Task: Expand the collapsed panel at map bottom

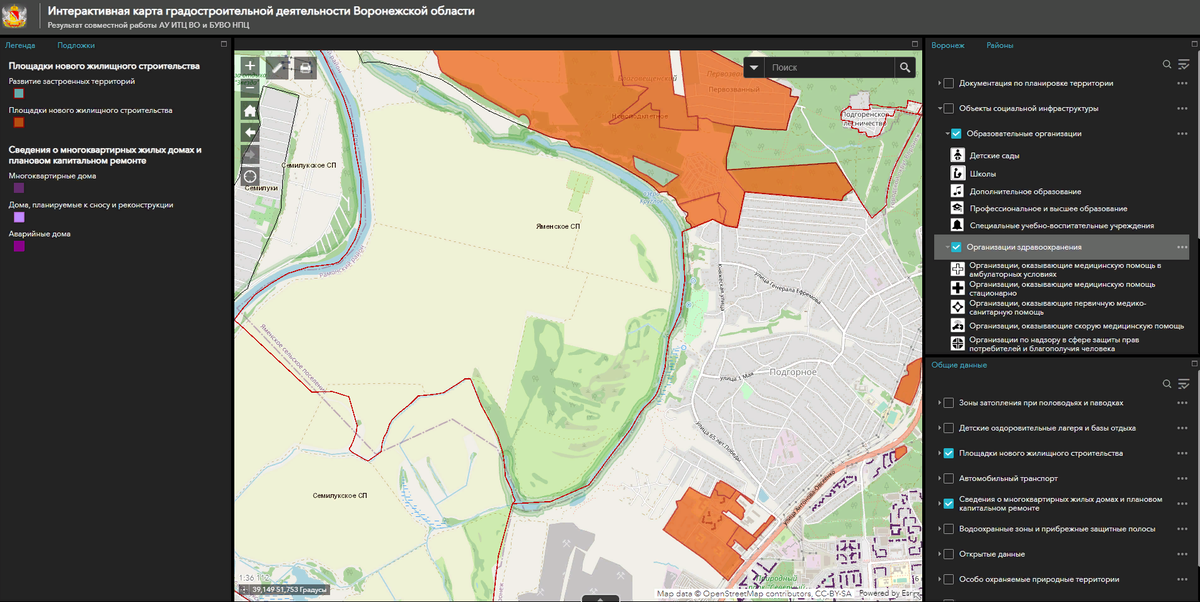Action: click(x=600, y=598)
